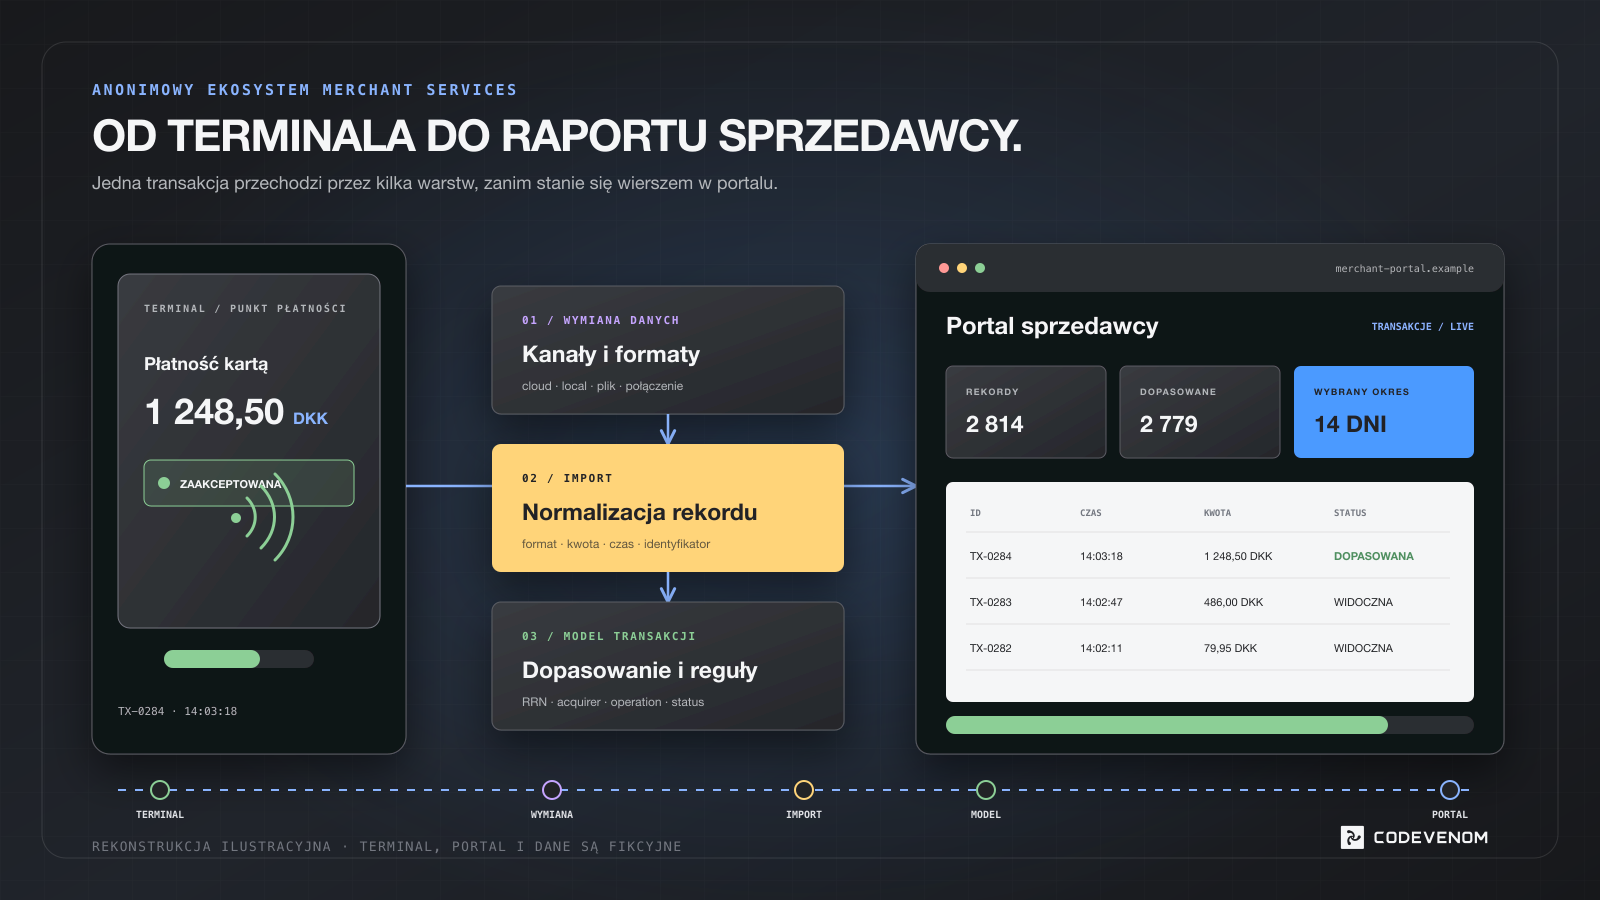
Task: Select the TX-0284 table cell
Action: (991, 556)
